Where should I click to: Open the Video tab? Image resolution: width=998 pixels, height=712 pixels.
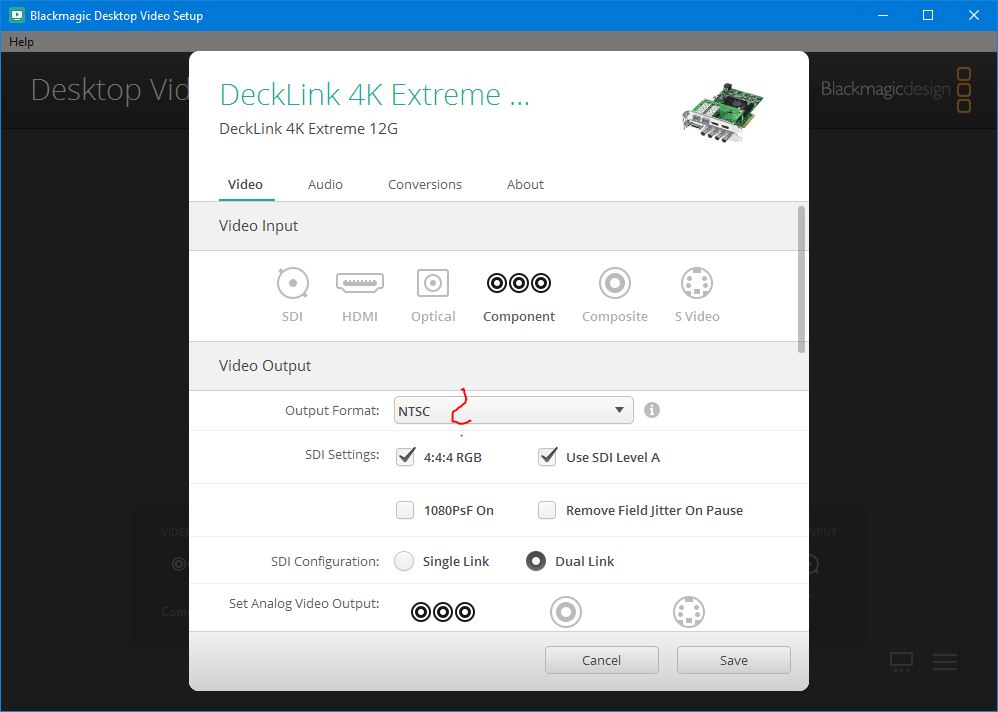[x=246, y=185]
